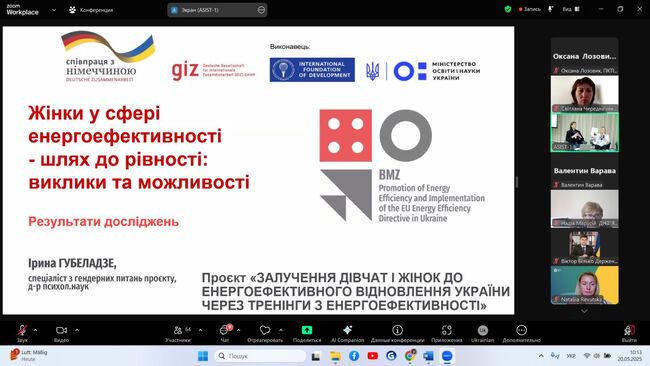This screenshot has height=366, width=650.
Task: Expand audio options arrow beside microphone
Action: pos(35,330)
